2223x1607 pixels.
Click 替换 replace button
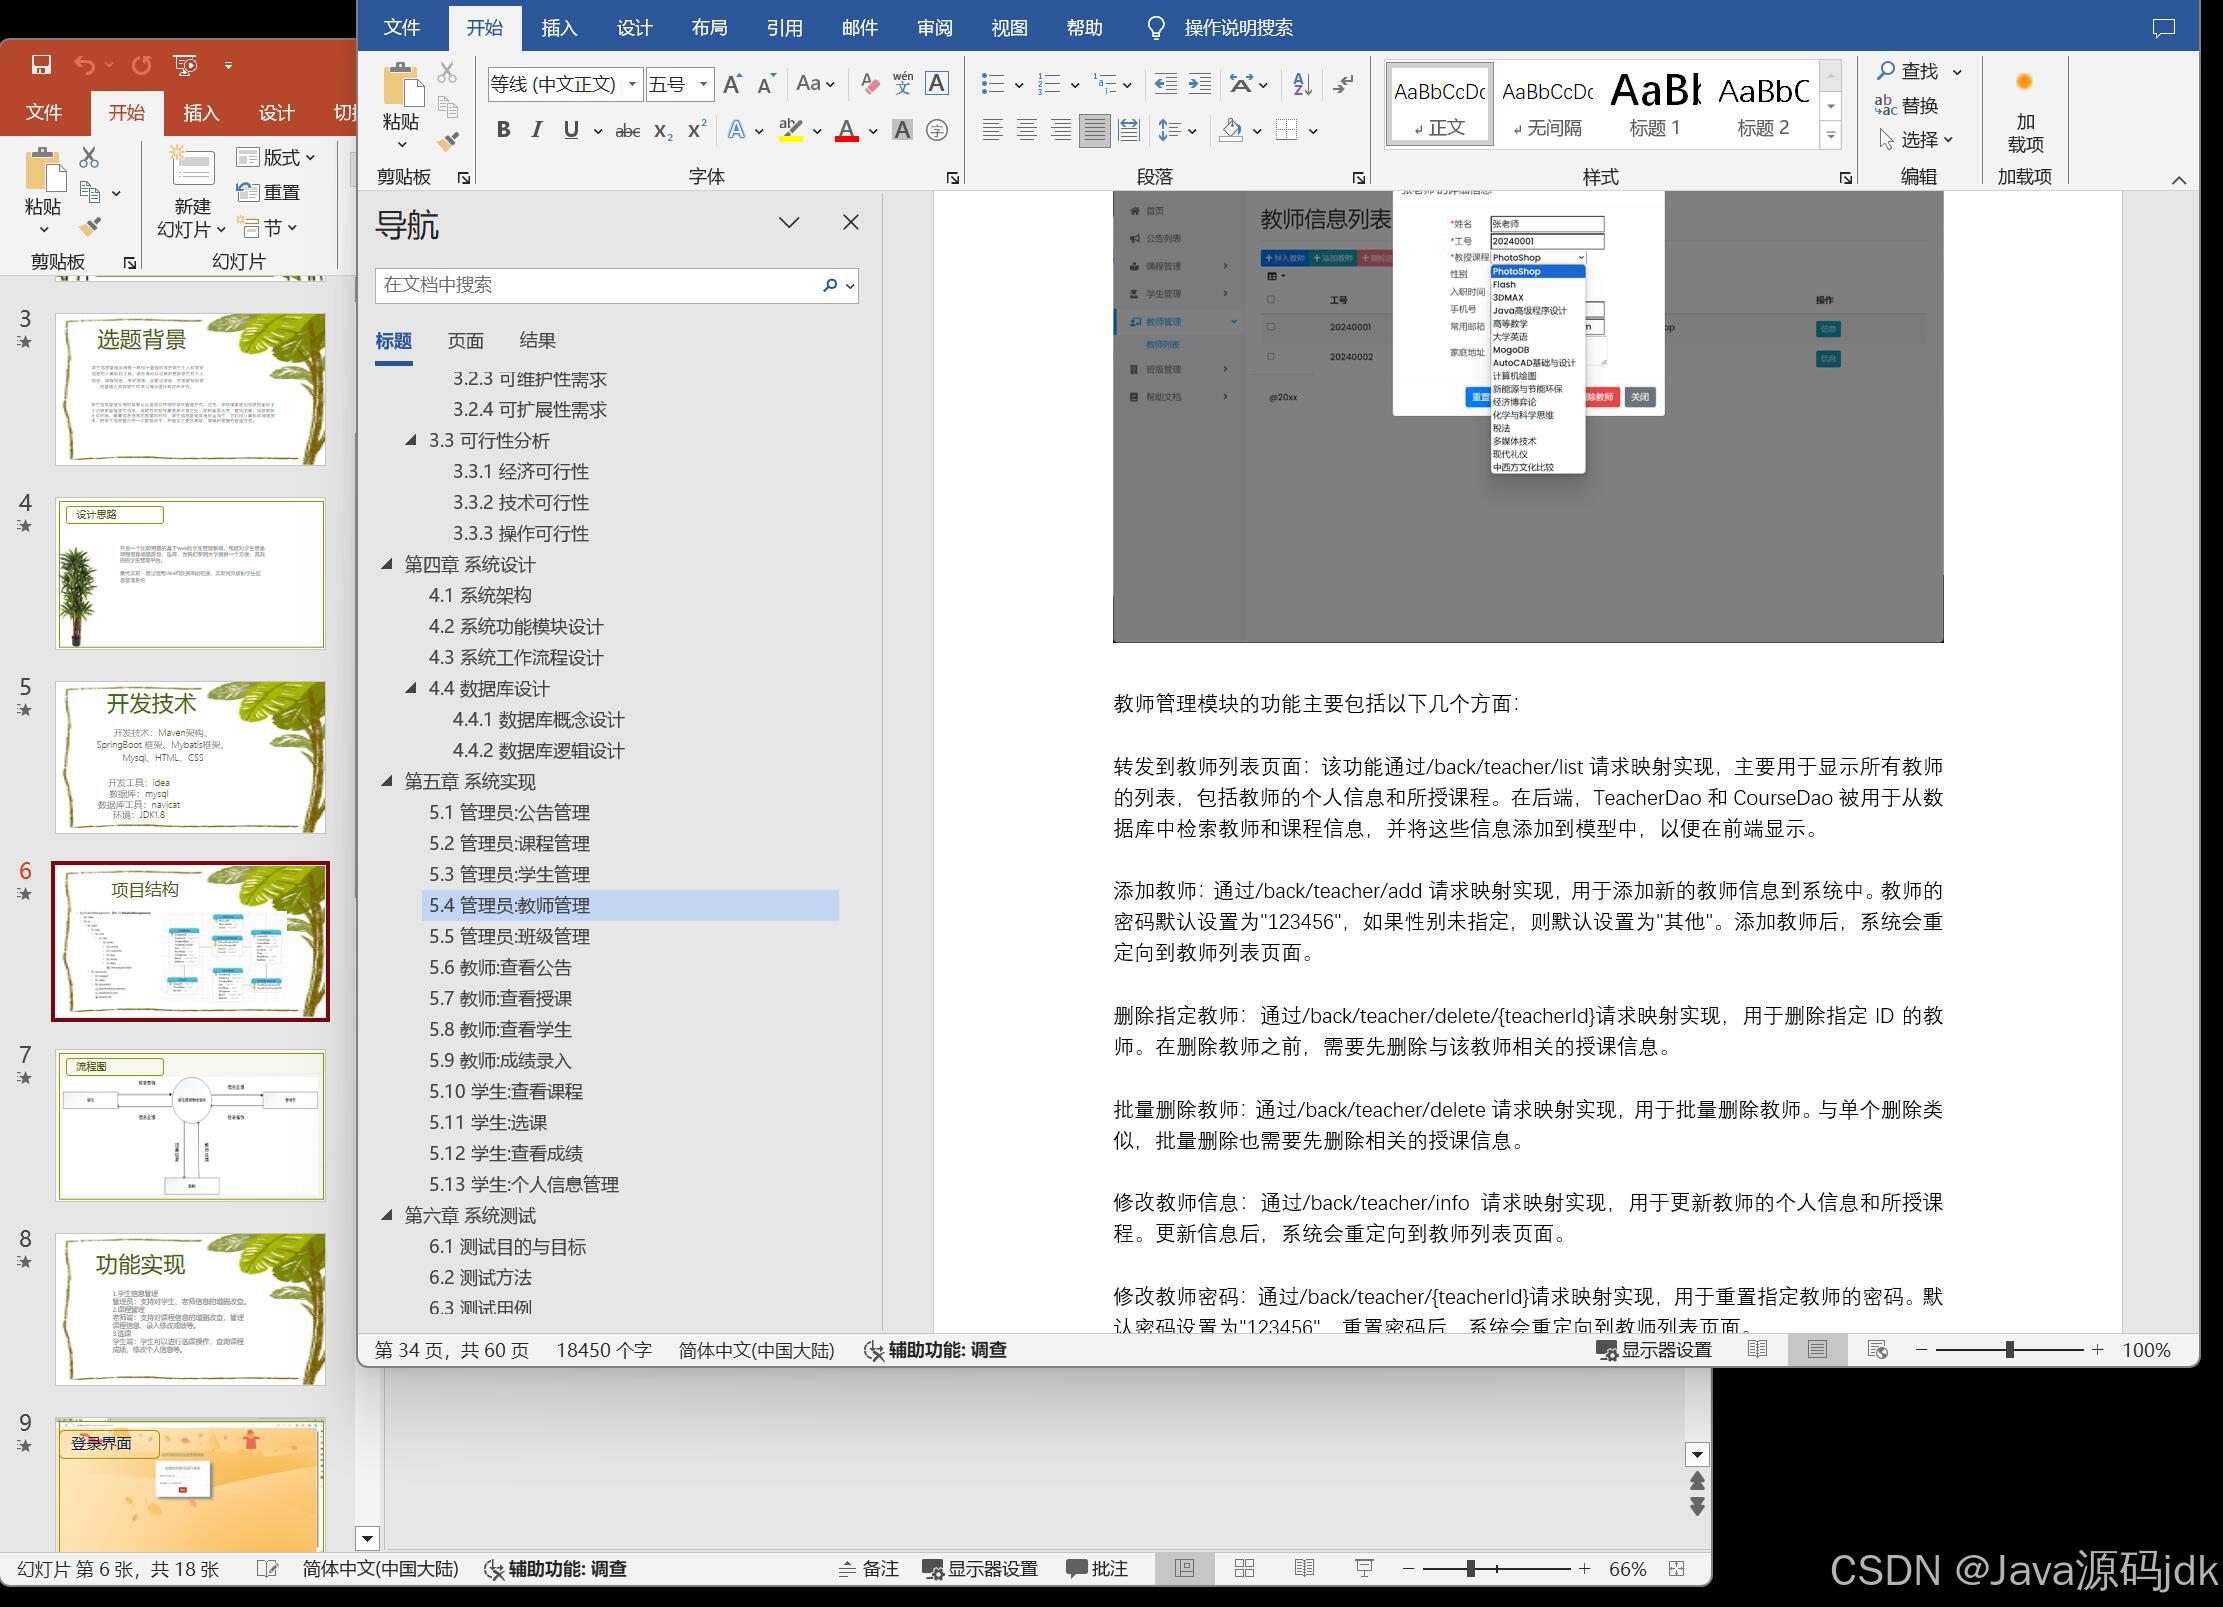point(1908,105)
